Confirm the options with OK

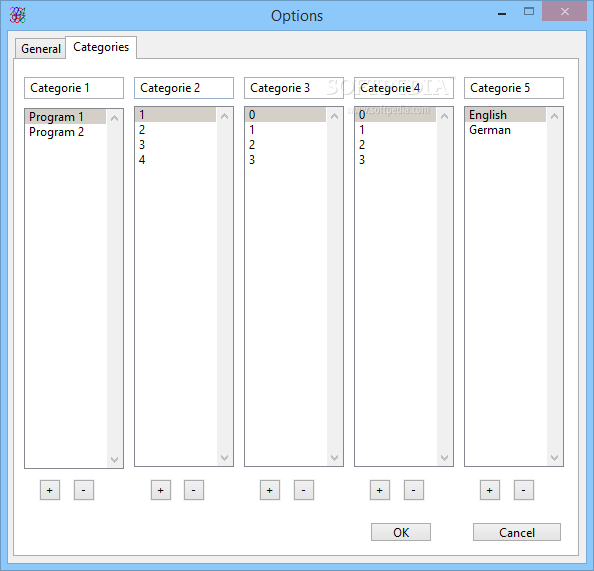pos(401,532)
